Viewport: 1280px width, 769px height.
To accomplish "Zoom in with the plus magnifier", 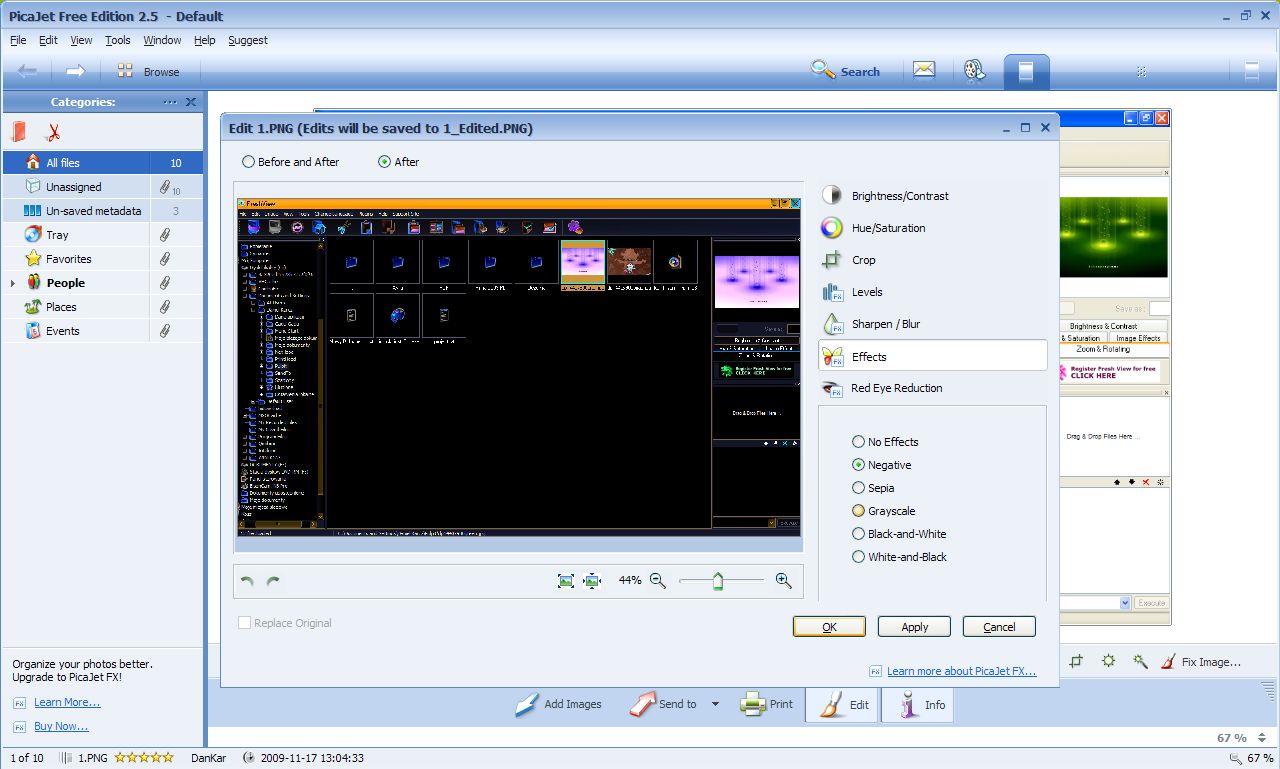I will coord(784,580).
